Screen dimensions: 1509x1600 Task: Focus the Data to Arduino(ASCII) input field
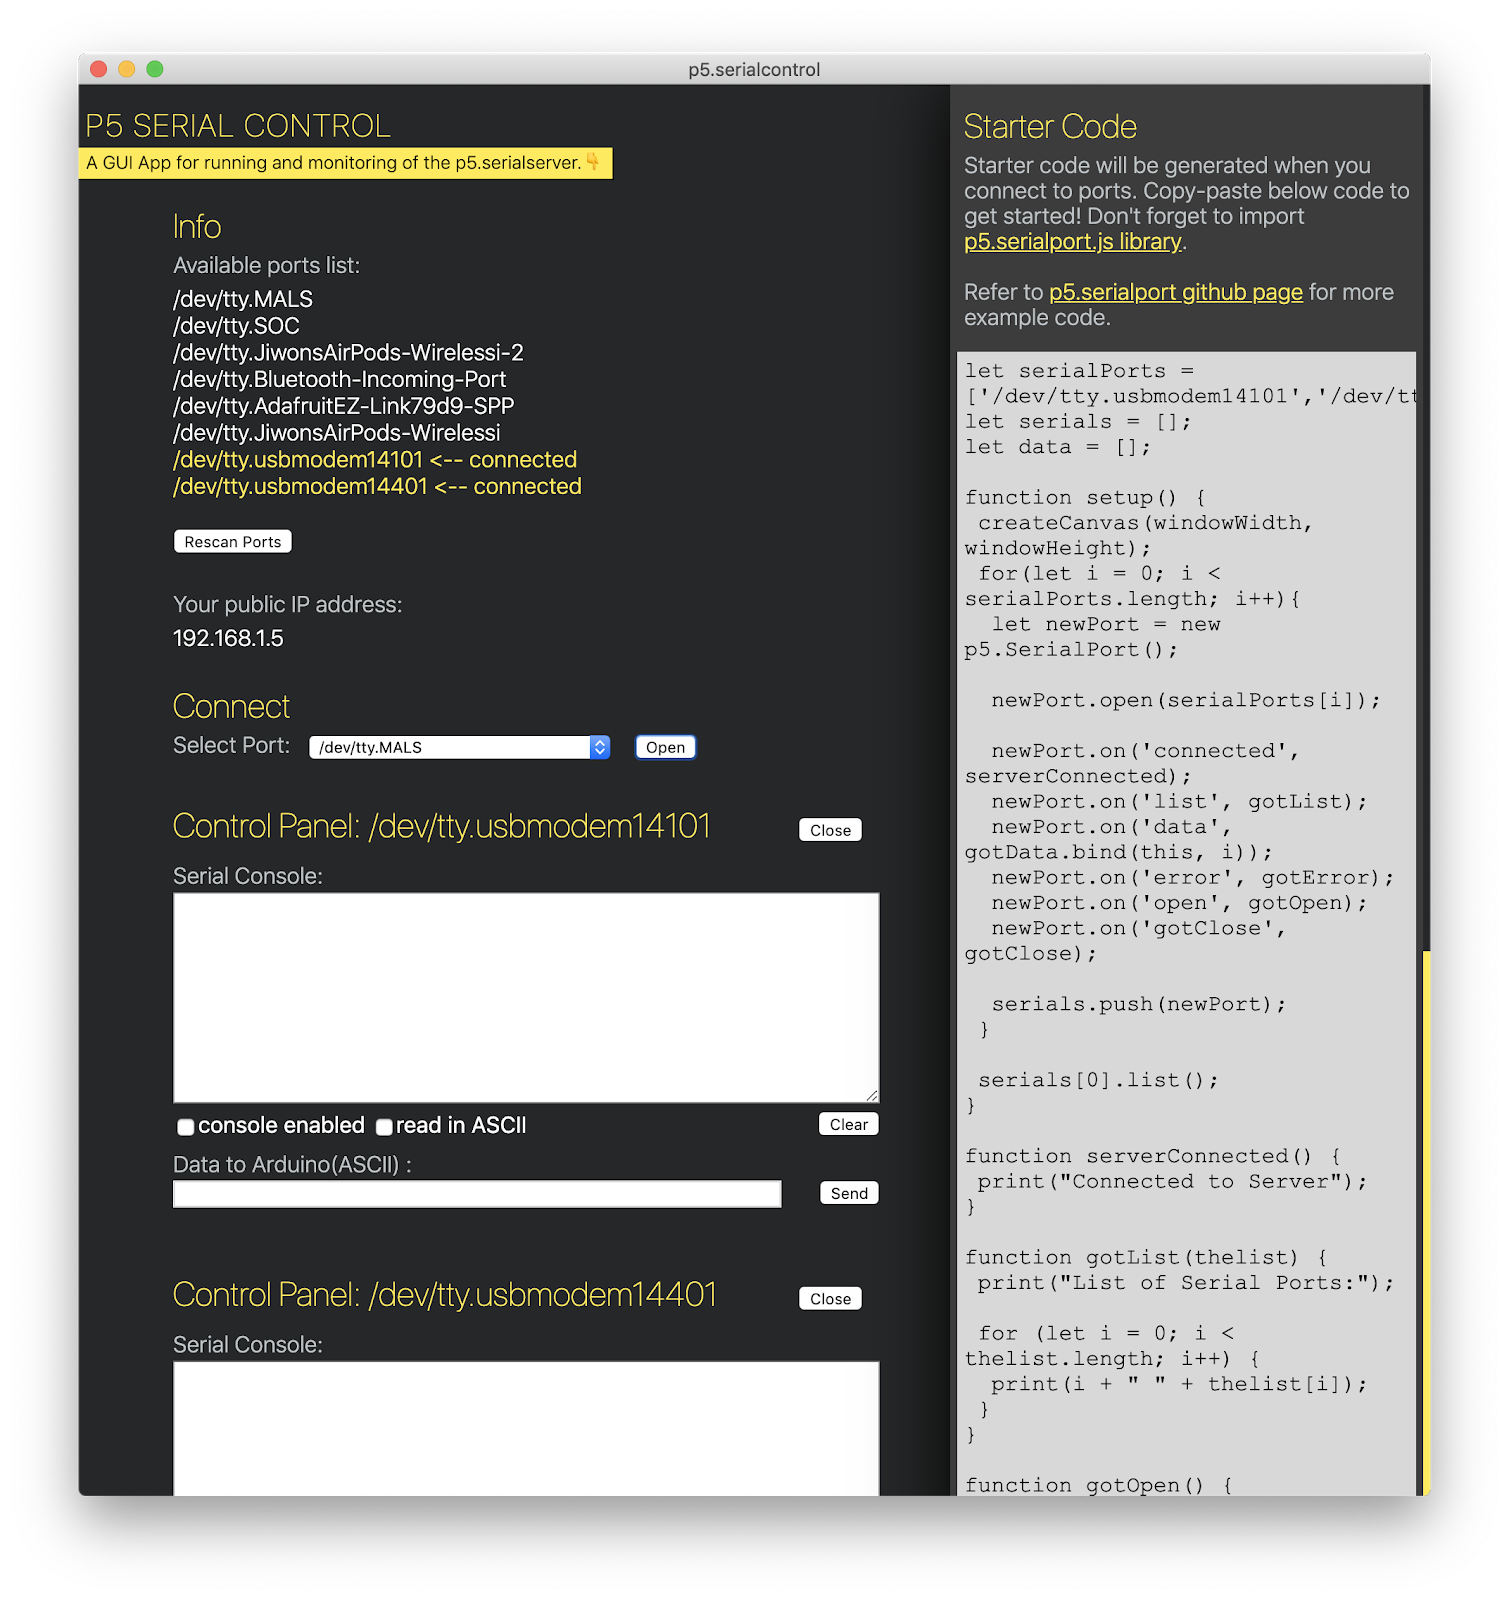477,1194
